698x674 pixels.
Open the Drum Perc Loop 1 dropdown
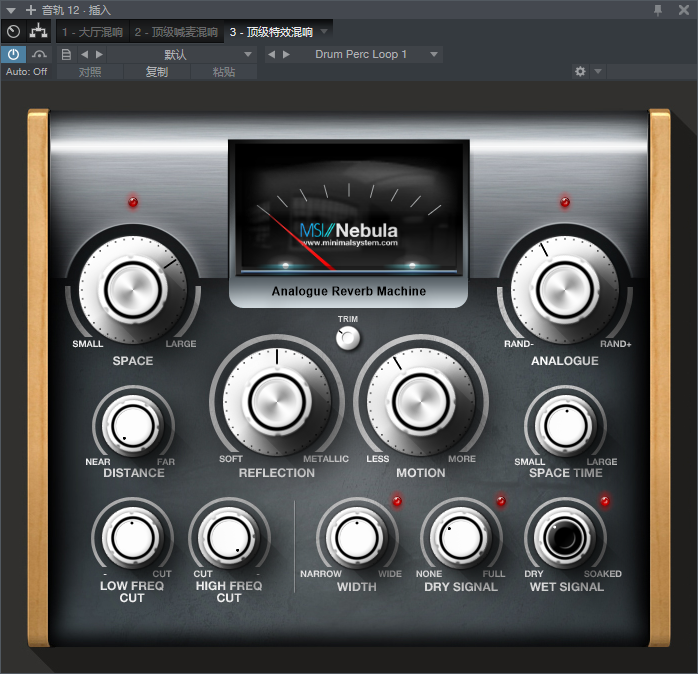click(369, 55)
